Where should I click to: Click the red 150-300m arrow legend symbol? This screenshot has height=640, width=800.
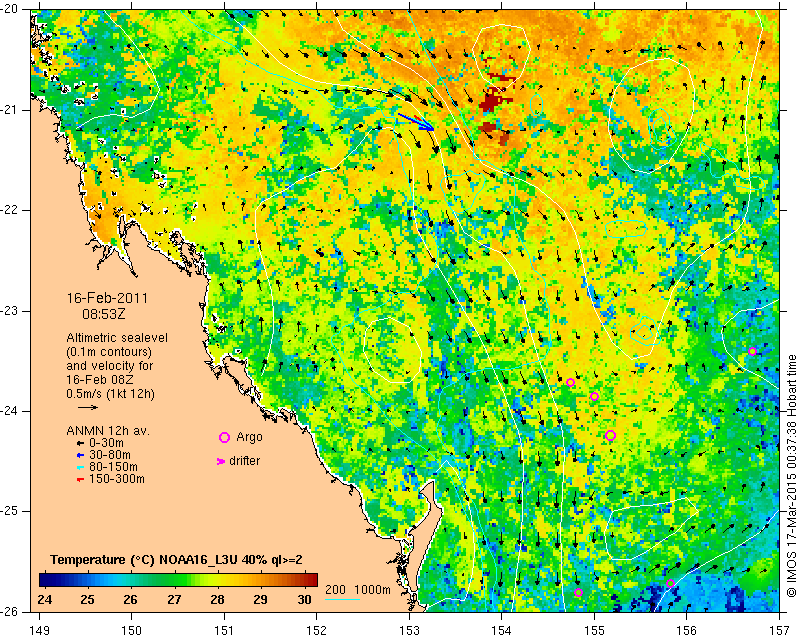[x=80, y=480]
